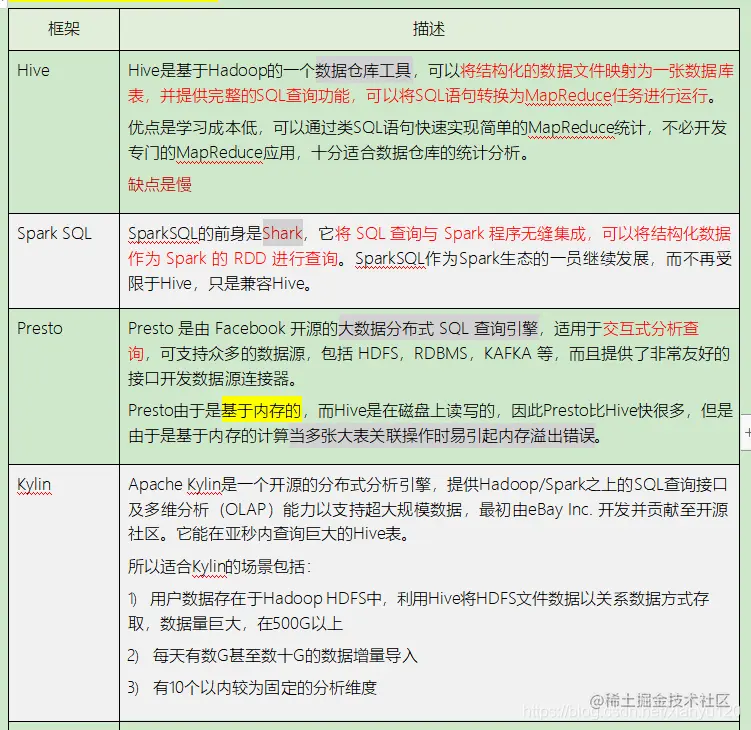This screenshot has width=751, height=730.
Task: Click the 描述 column header
Action: [429, 29]
